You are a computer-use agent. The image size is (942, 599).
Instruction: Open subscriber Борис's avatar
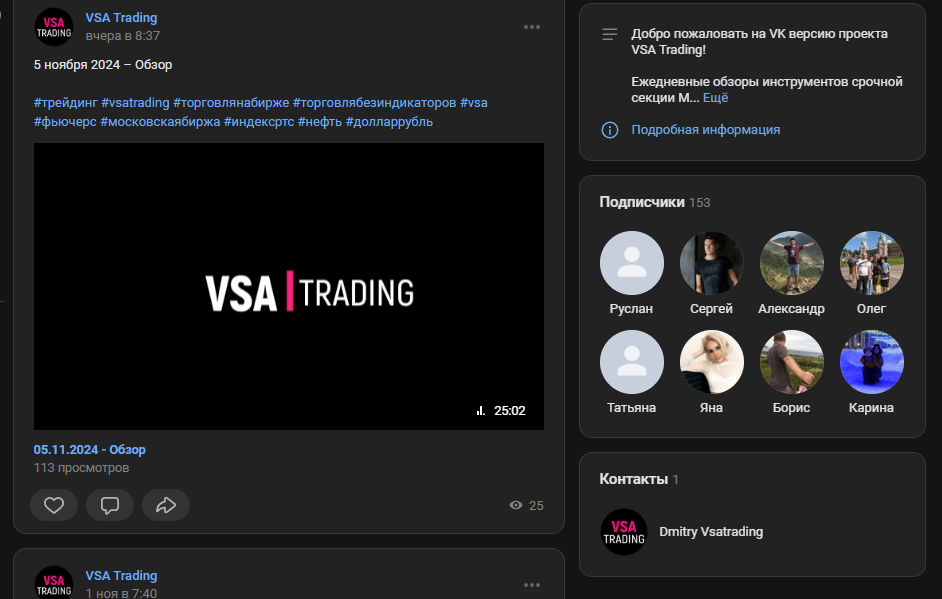click(791, 362)
